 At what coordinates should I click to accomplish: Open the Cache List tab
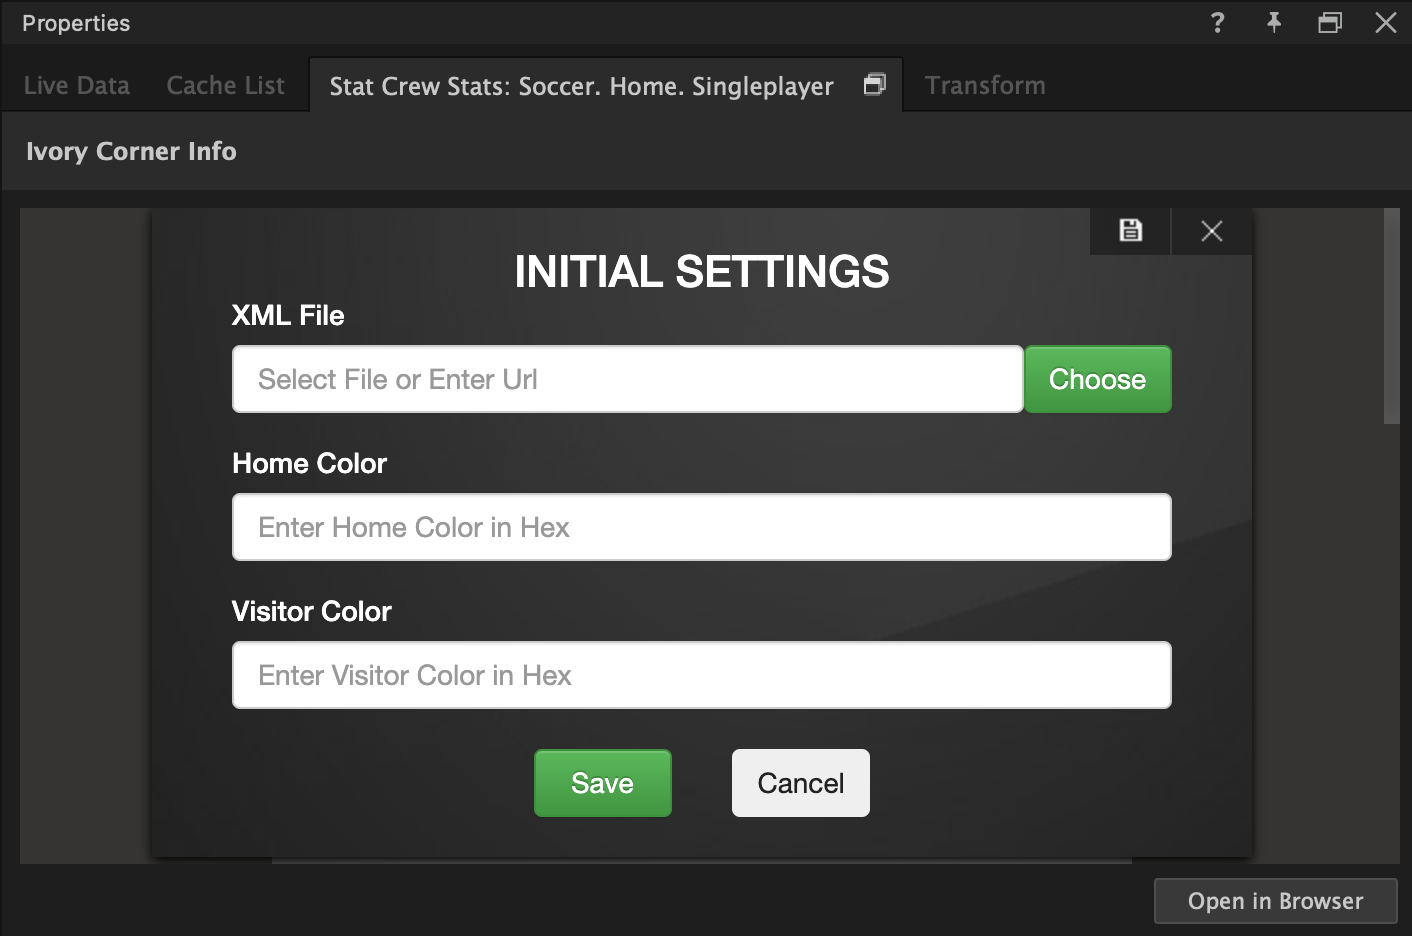(224, 85)
